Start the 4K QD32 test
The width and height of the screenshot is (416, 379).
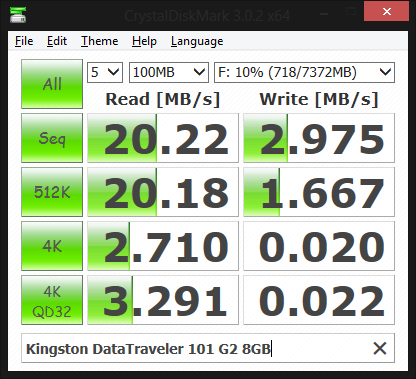pyautogui.click(x=52, y=300)
